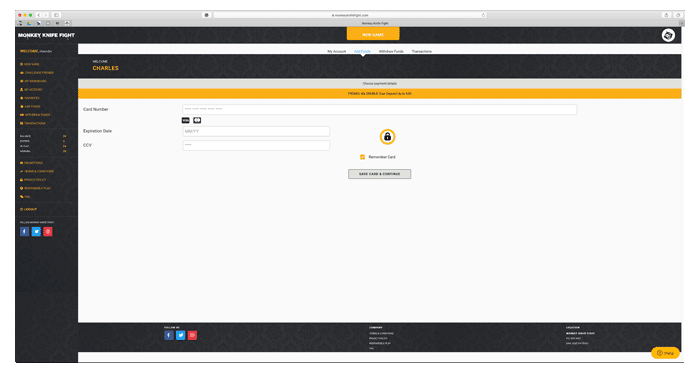Toggle the Safari sidebar button

pyautogui.click(x=56, y=15)
